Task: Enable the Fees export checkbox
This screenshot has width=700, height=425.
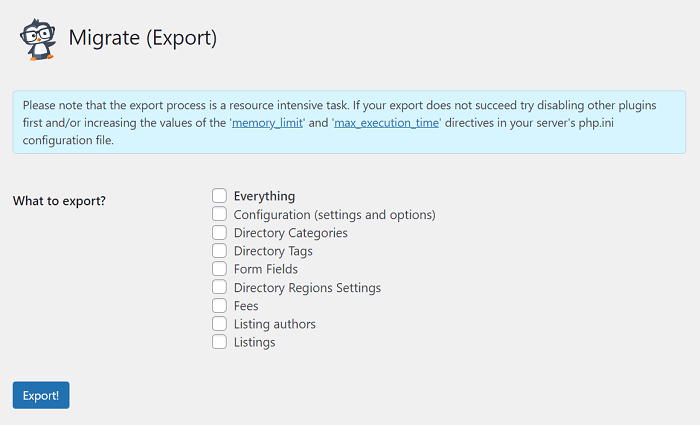Action: [x=219, y=305]
